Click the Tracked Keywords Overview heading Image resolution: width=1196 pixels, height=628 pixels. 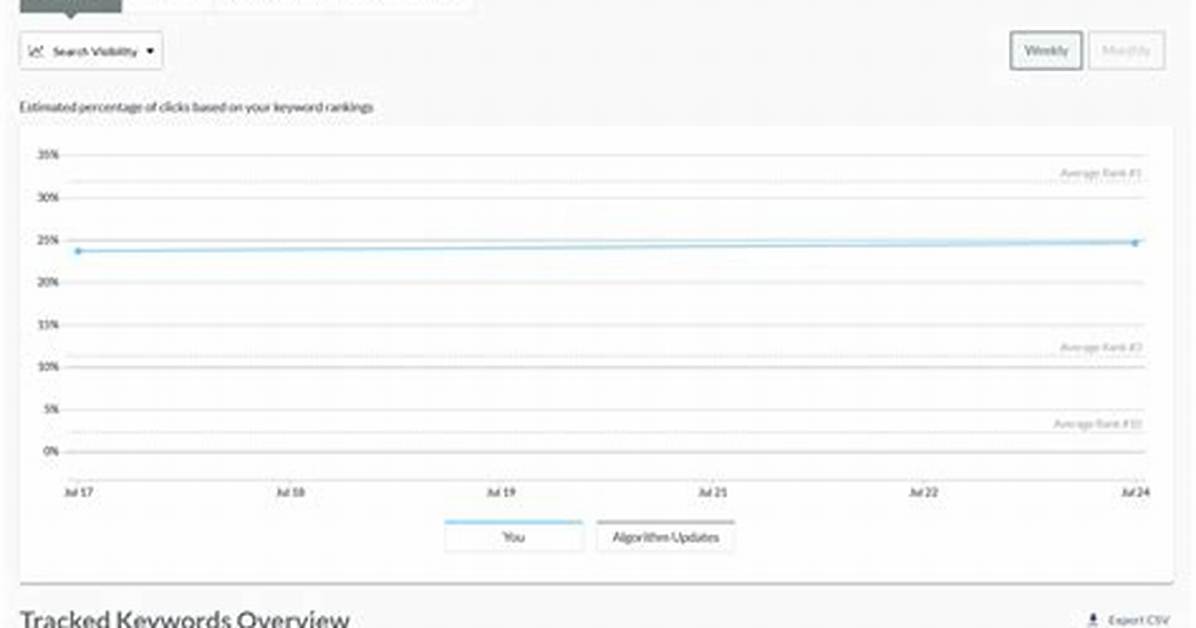pos(185,617)
